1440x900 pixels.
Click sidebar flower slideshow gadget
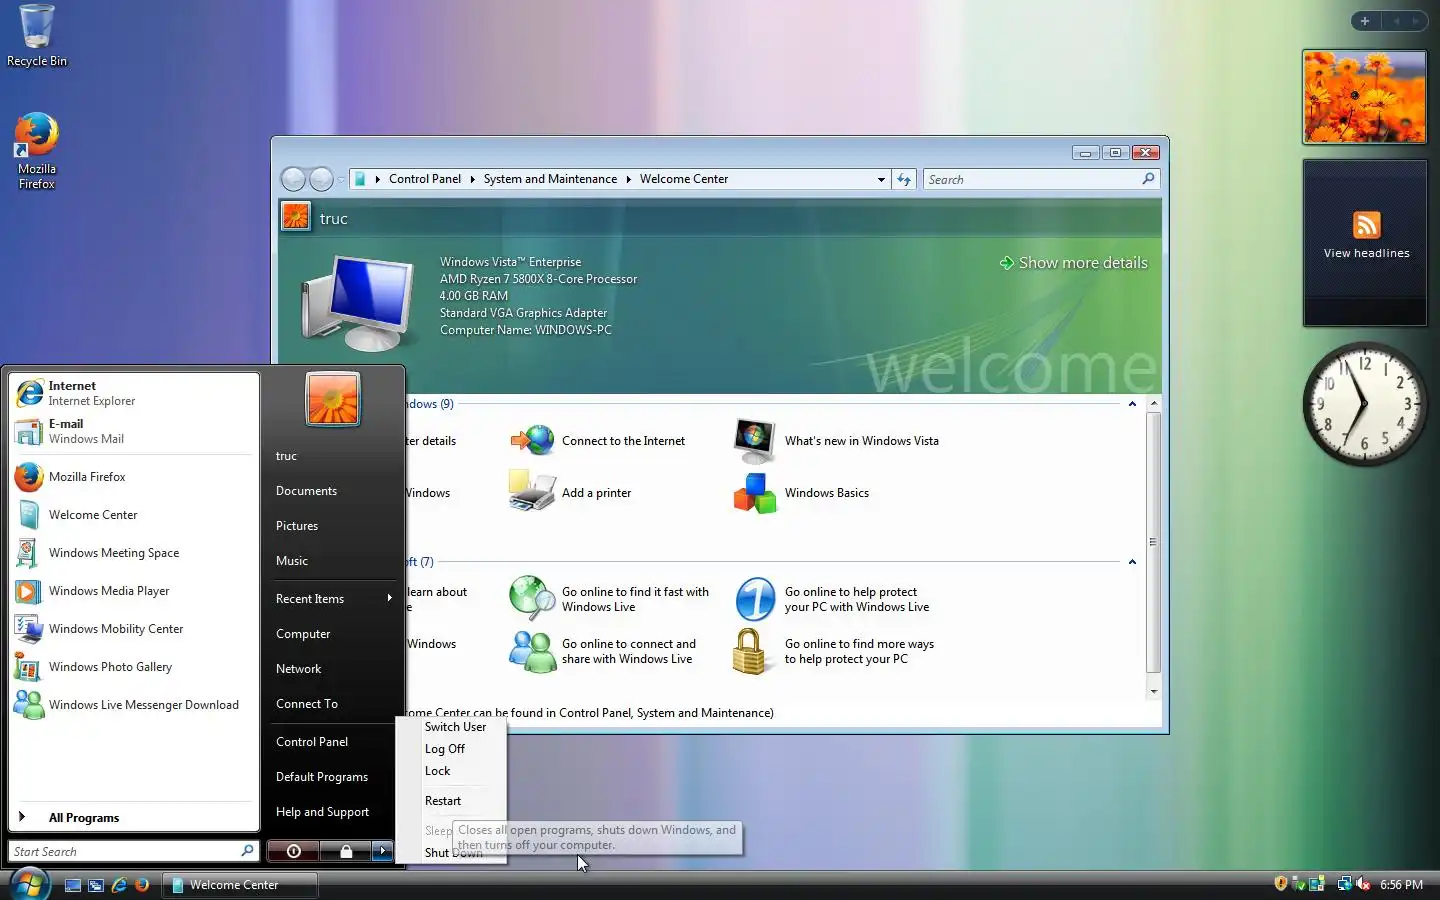pyautogui.click(x=1364, y=97)
